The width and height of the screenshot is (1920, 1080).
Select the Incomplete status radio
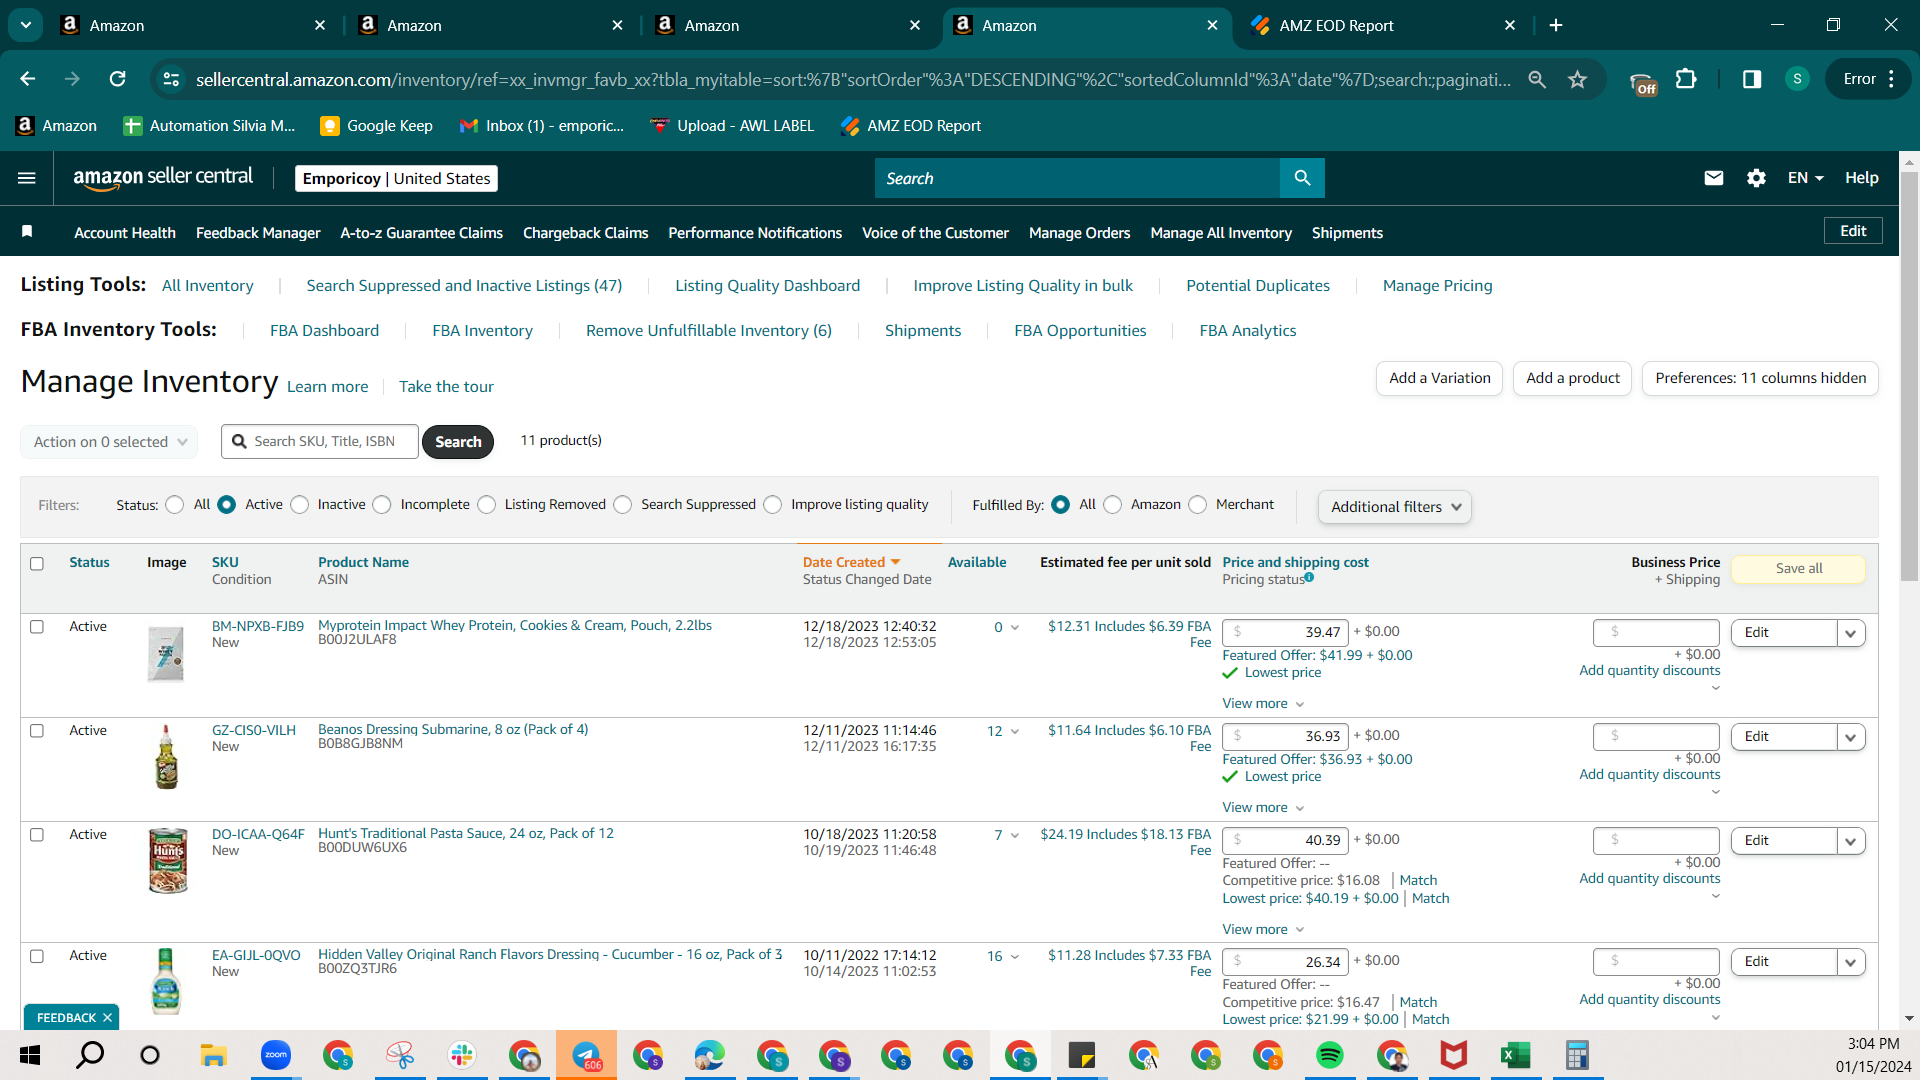pos(382,505)
